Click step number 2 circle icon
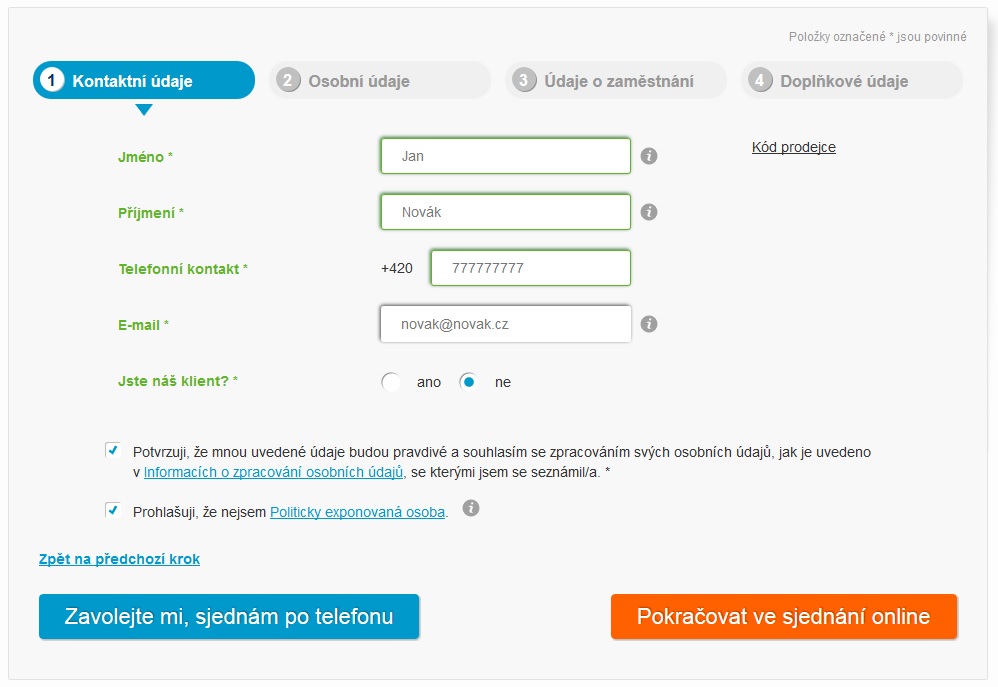The image size is (998, 687). click(288, 80)
